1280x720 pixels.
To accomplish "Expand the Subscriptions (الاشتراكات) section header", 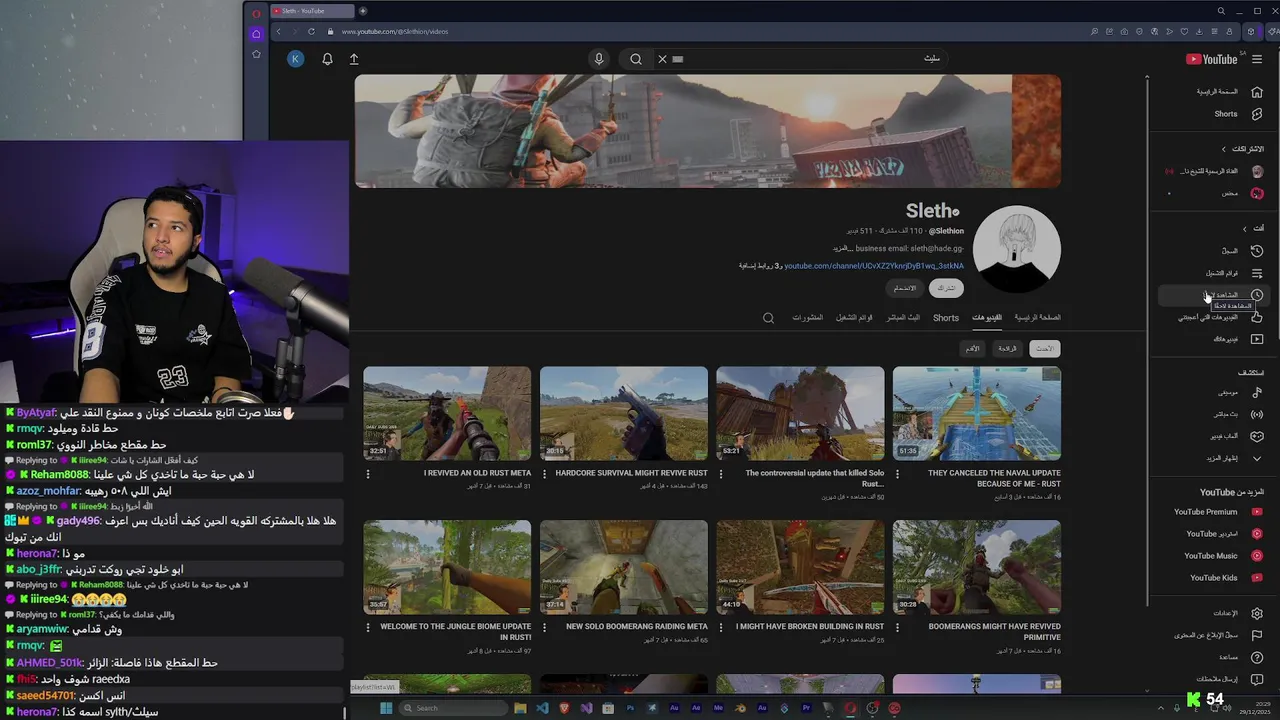I will (x=1241, y=149).
